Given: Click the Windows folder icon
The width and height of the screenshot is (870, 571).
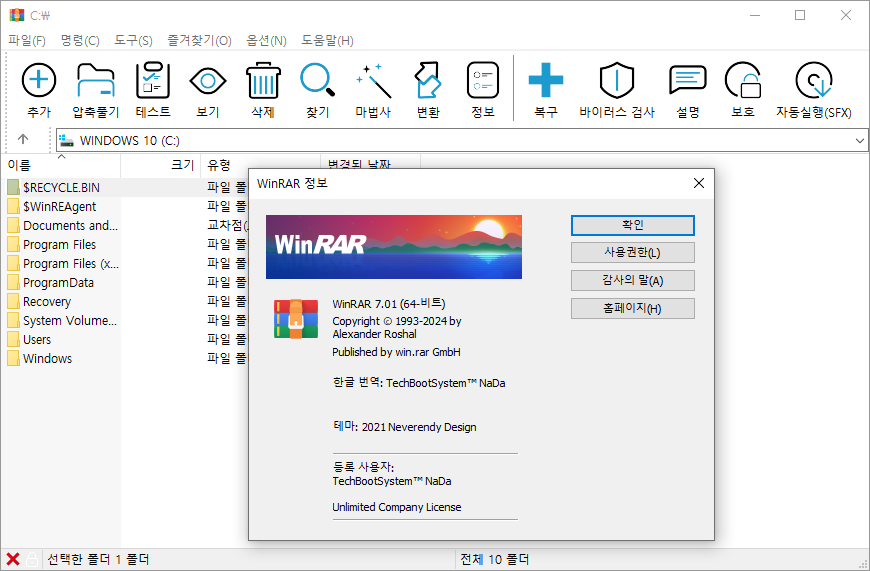Looking at the screenshot, I should (13, 358).
